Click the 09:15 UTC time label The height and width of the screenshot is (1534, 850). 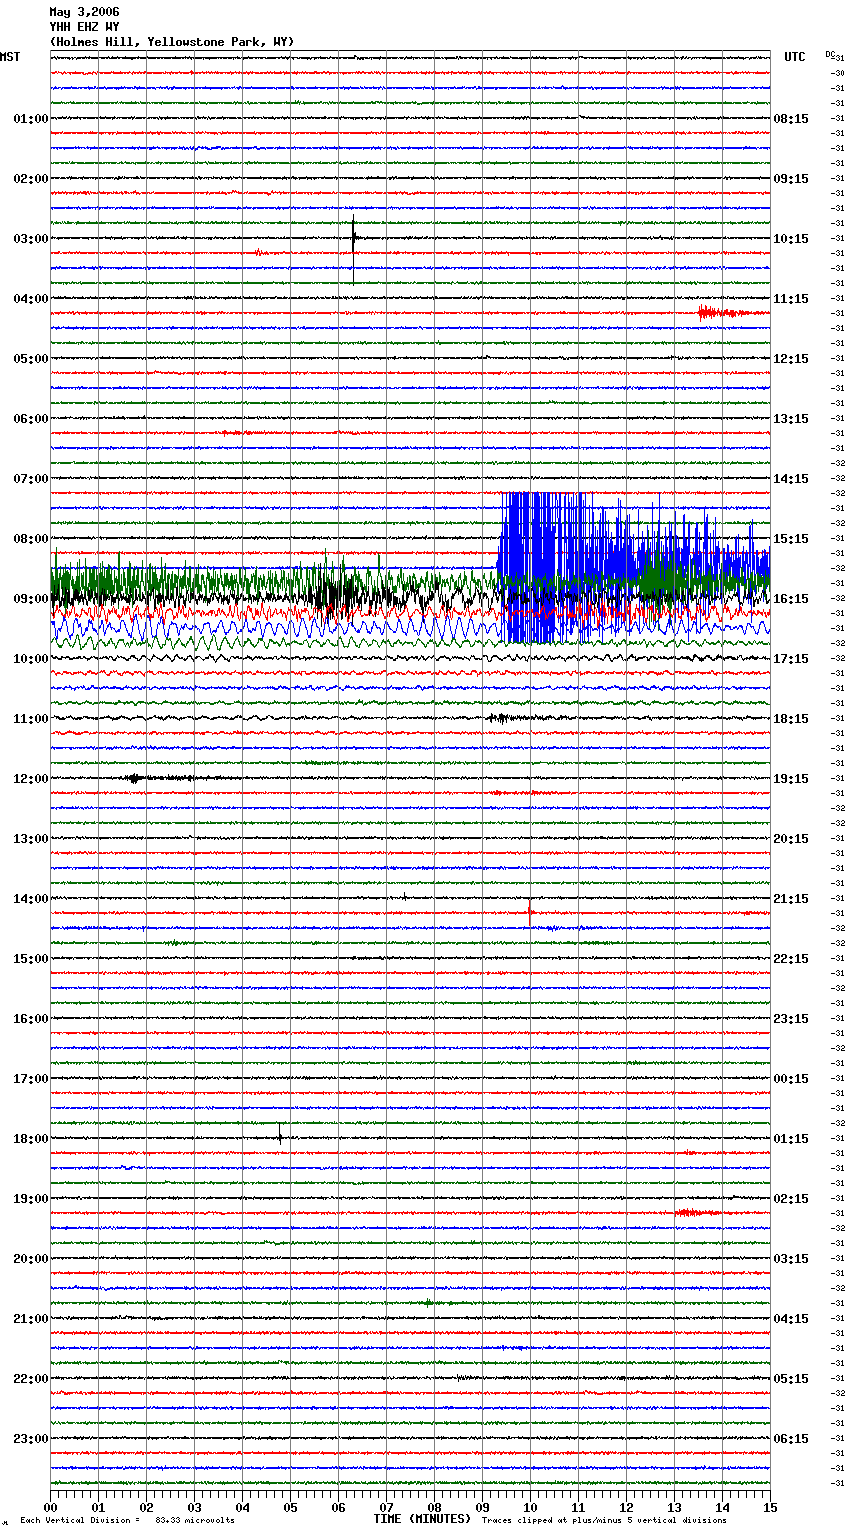click(x=791, y=179)
